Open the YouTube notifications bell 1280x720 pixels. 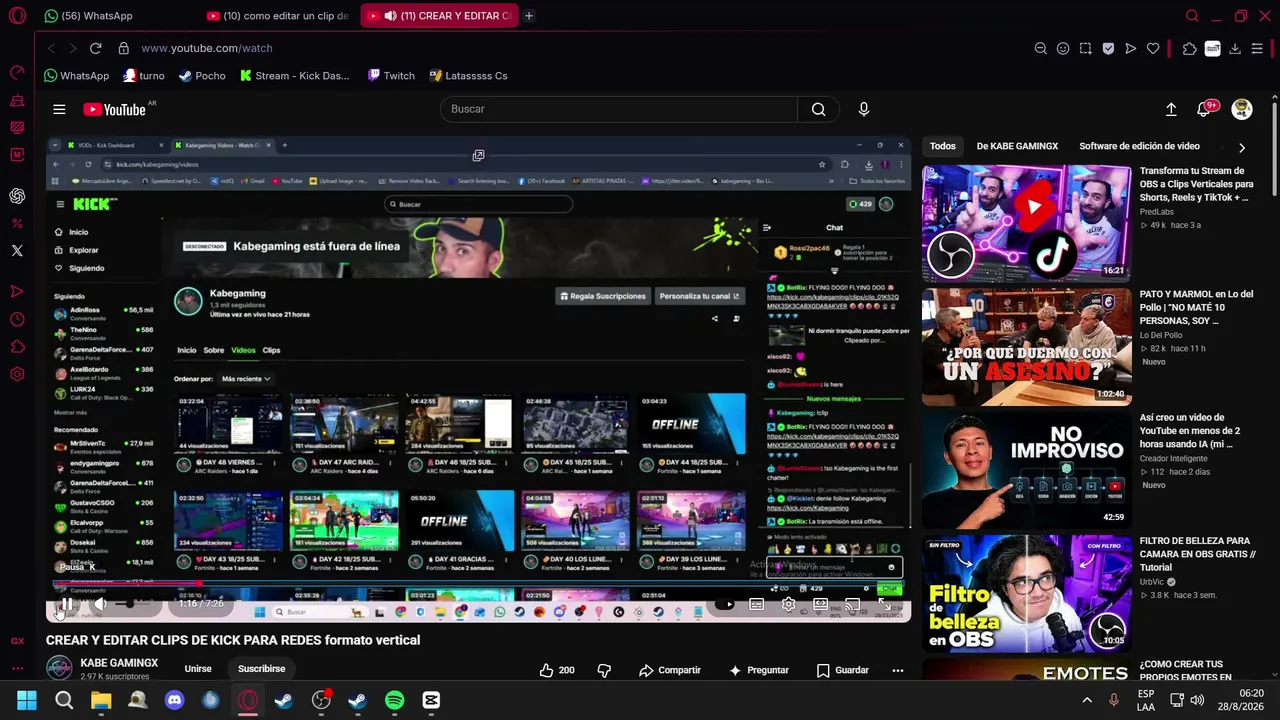(1205, 109)
